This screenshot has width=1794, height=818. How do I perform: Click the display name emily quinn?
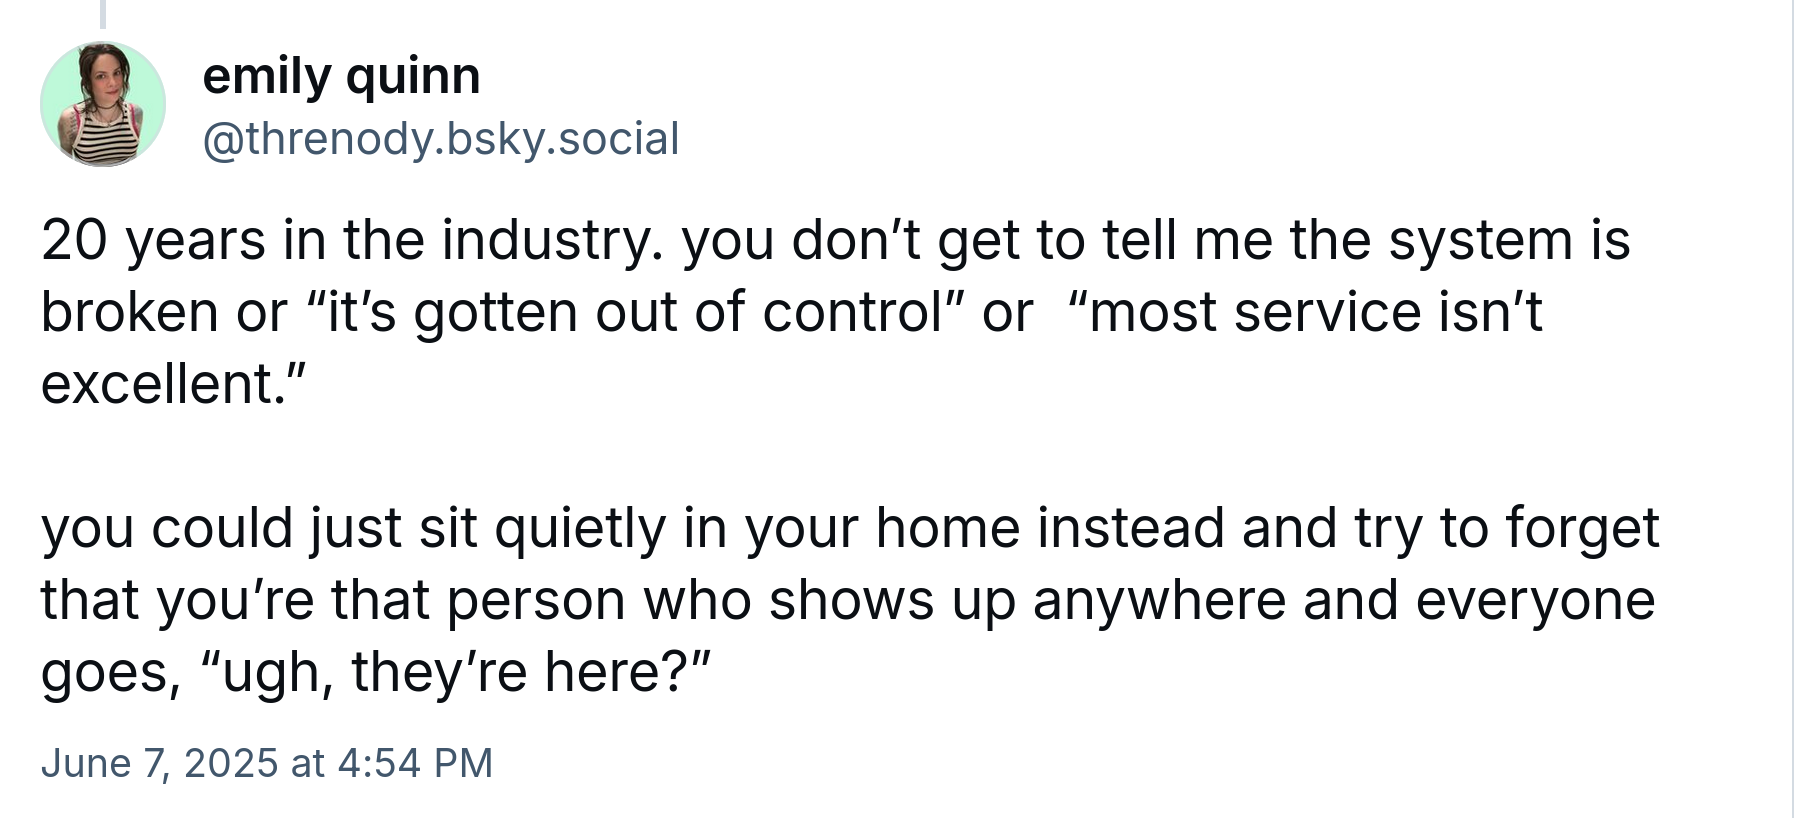341,76
